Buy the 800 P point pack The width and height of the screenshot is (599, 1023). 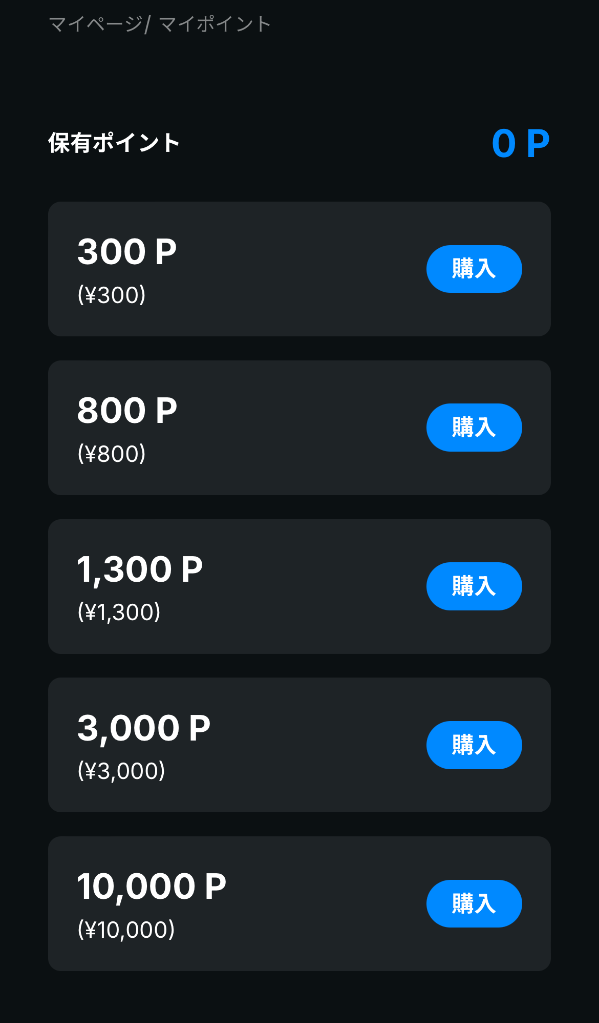(x=474, y=427)
